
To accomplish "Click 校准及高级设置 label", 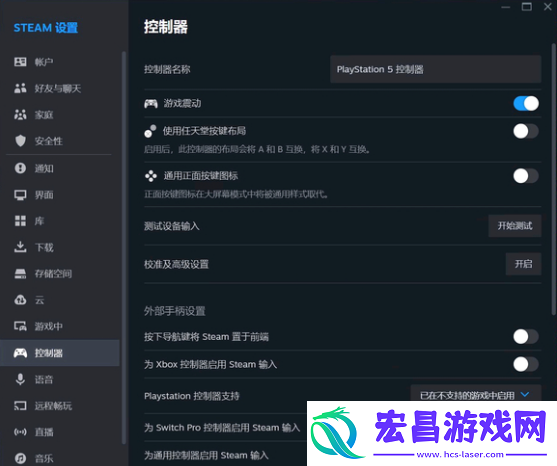I will coord(176,264).
